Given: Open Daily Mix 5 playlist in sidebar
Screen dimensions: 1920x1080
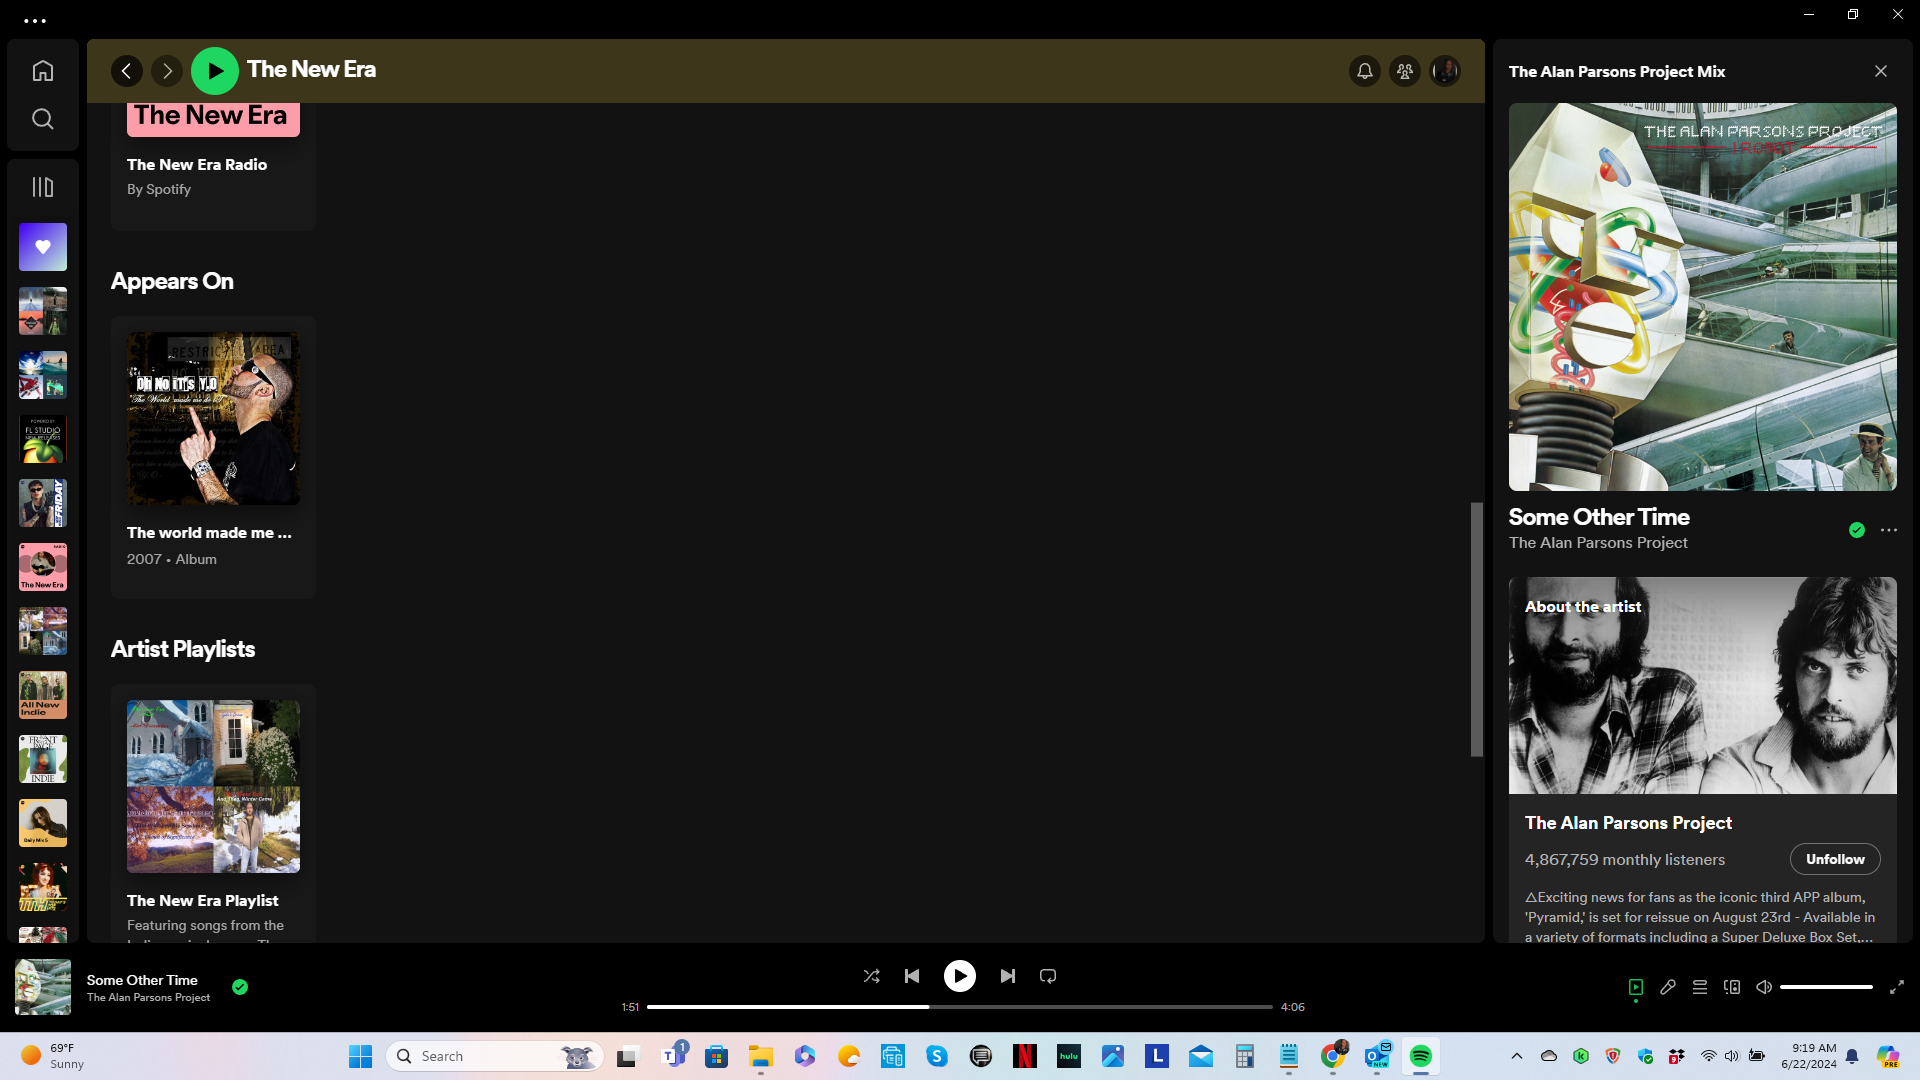Looking at the screenshot, I should point(43,823).
